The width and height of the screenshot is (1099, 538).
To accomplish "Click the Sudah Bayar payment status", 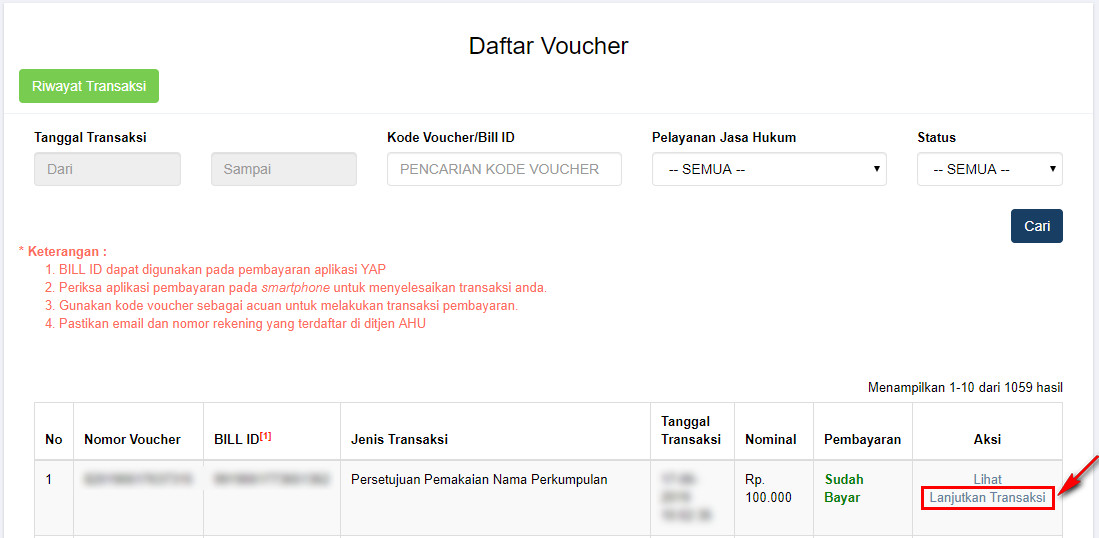I will point(844,489).
